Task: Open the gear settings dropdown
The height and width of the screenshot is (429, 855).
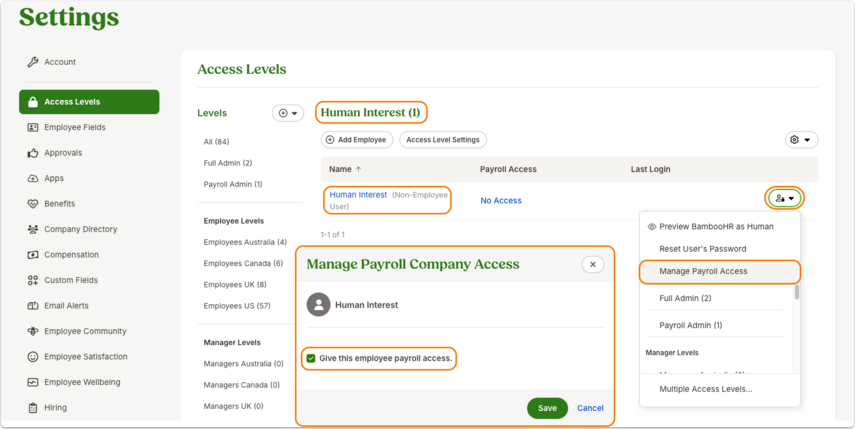Action: (801, 140)
